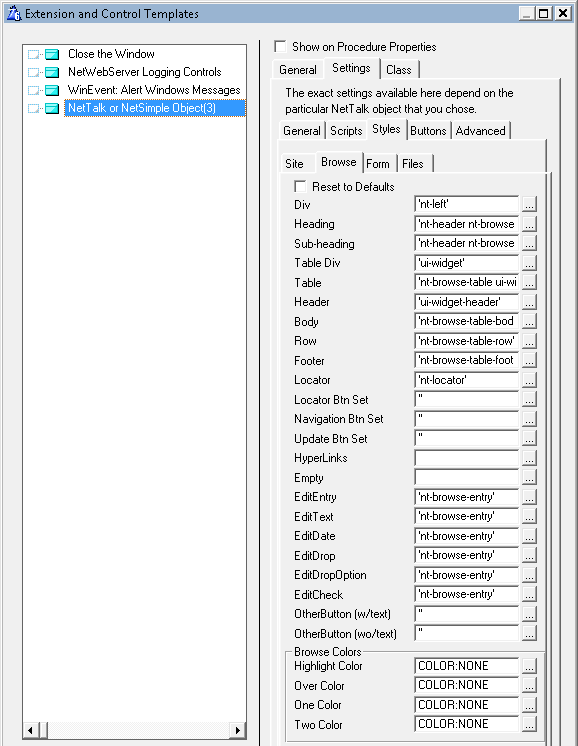Enable the Reset to Defaults checkbox
578x746 pixels.
coord(300,186)
